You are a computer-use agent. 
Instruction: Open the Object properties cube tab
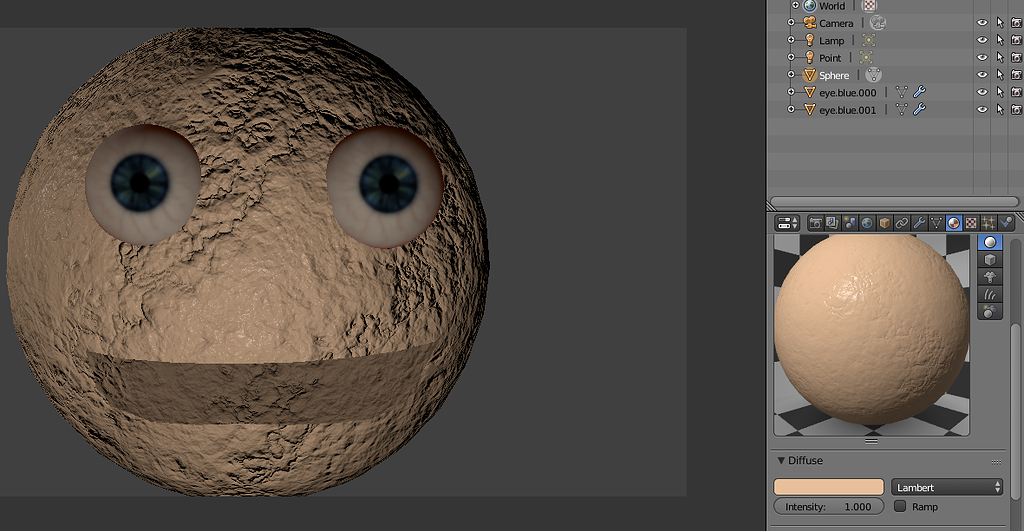click(884, 223)
